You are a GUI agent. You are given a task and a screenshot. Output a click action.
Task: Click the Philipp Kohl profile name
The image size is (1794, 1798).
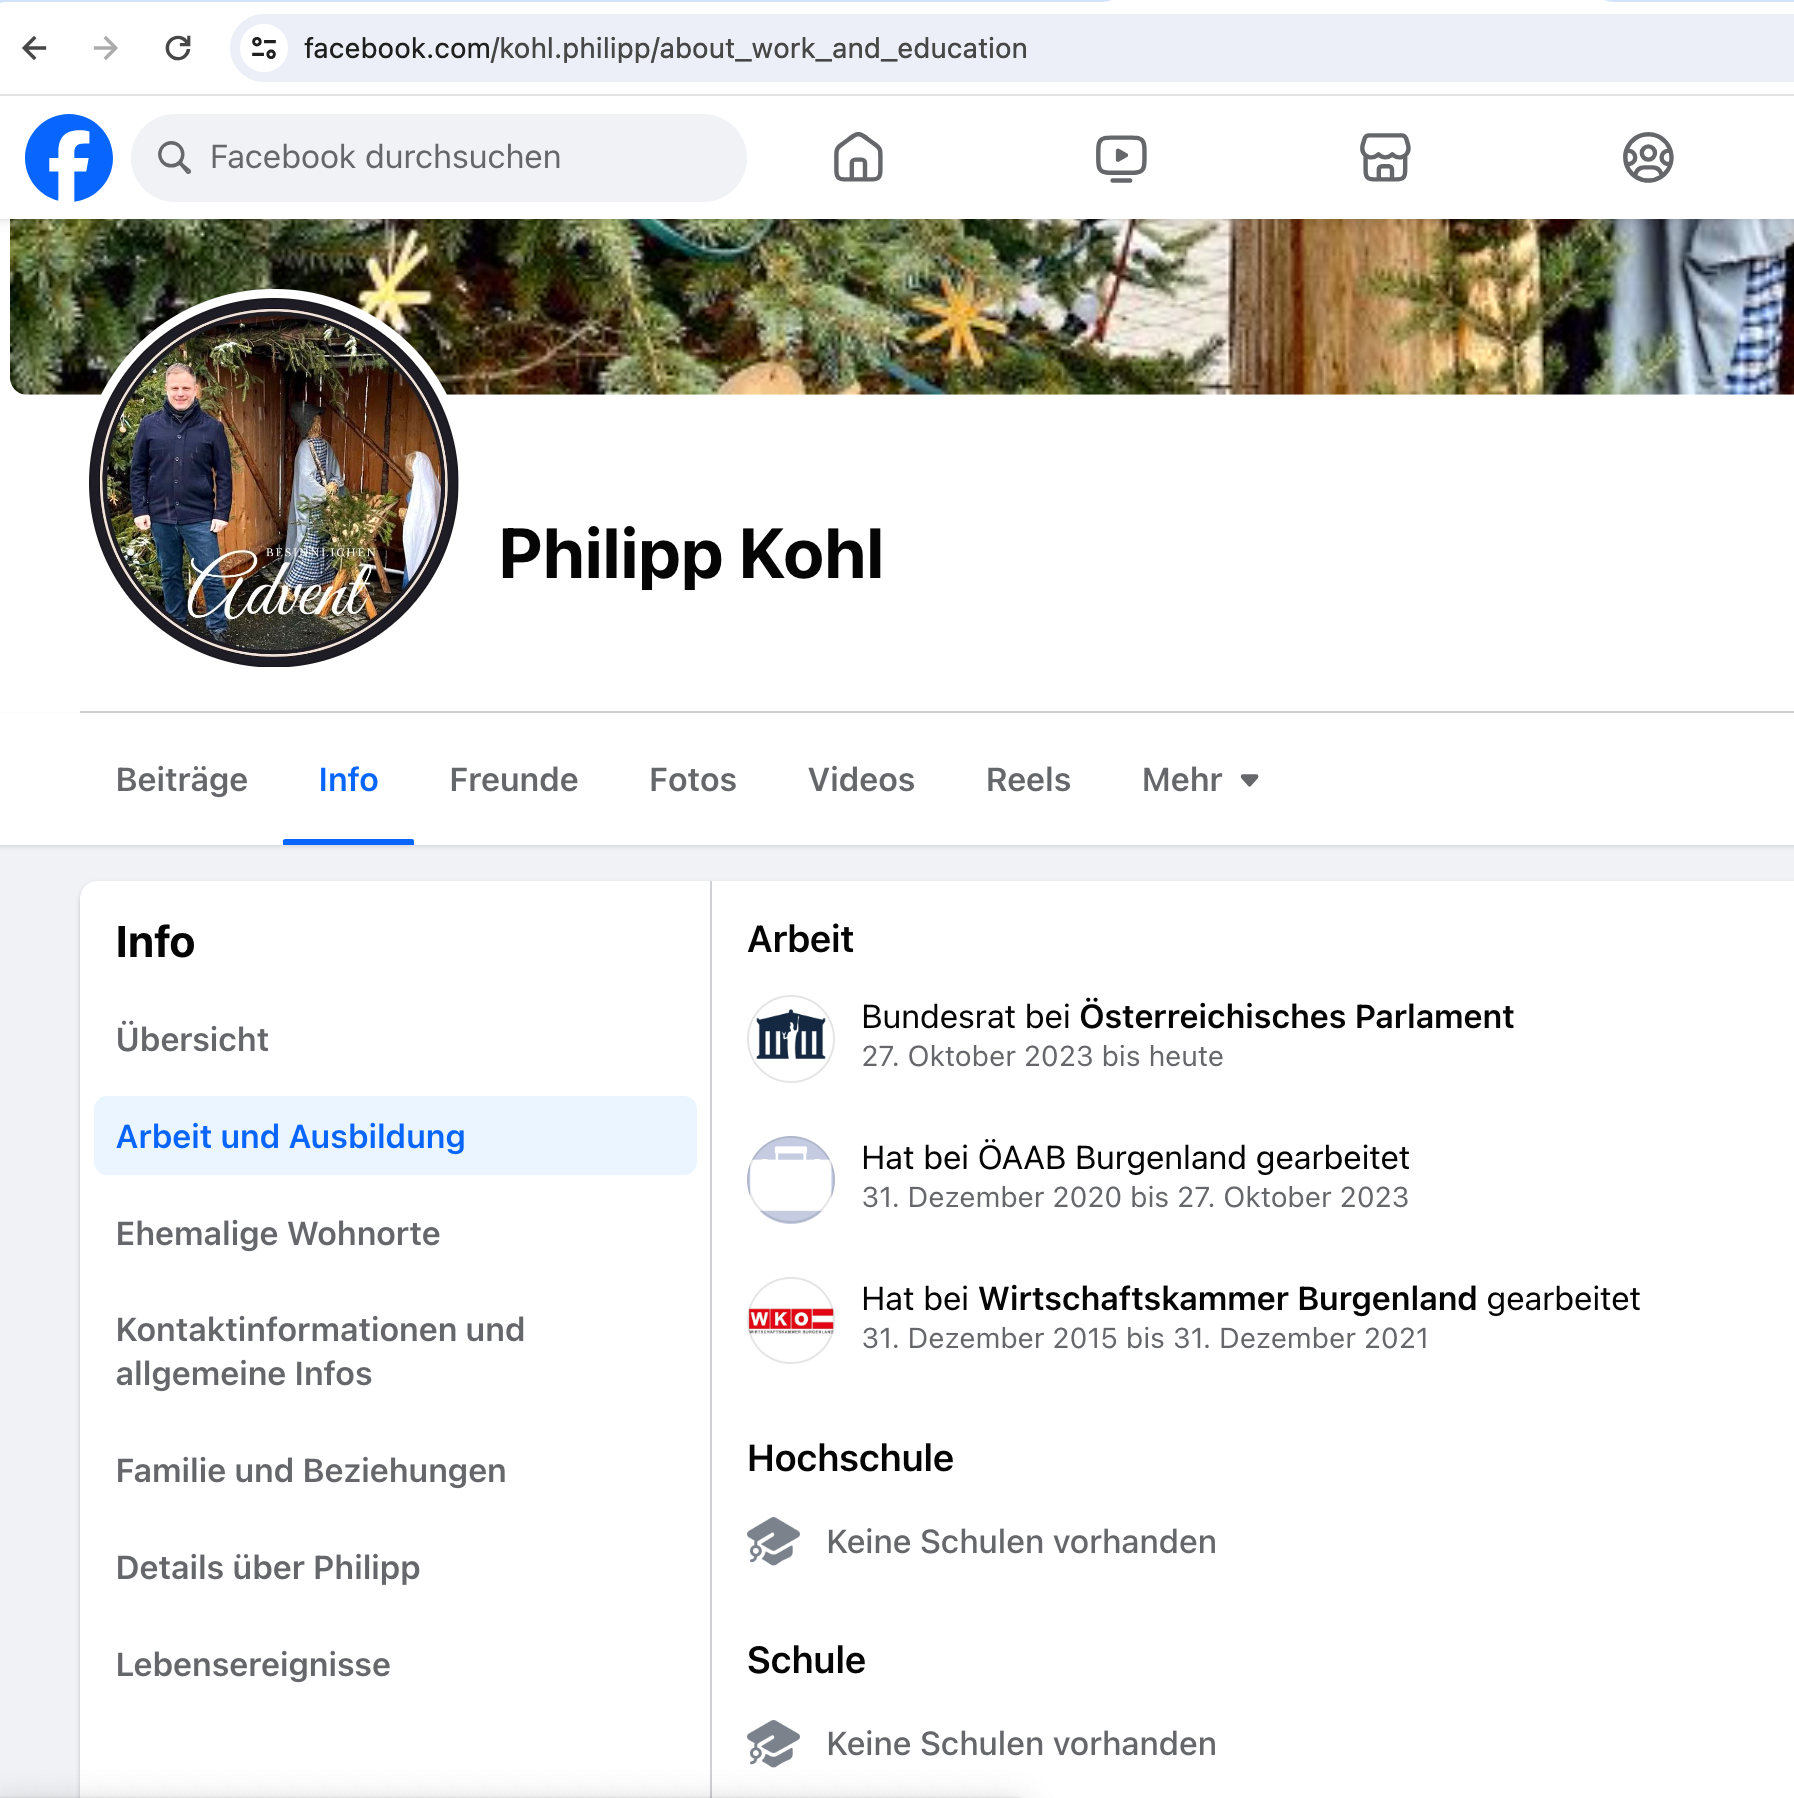click(691, 555)
